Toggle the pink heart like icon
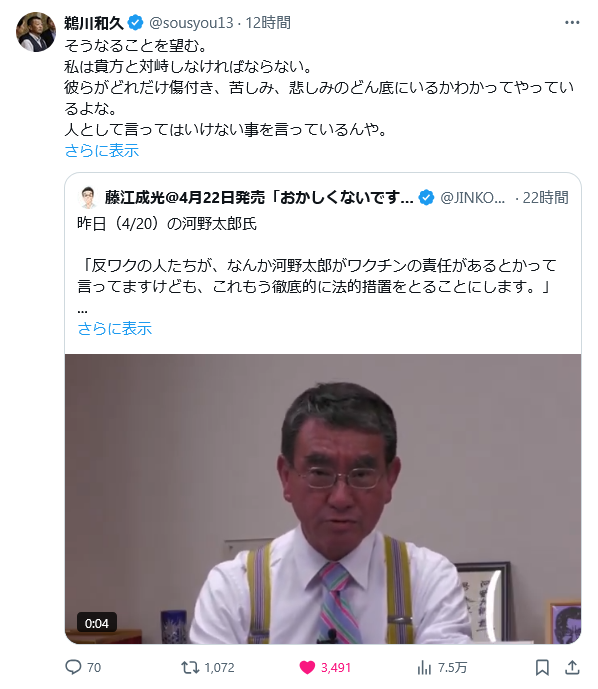 tap(307, 667)
